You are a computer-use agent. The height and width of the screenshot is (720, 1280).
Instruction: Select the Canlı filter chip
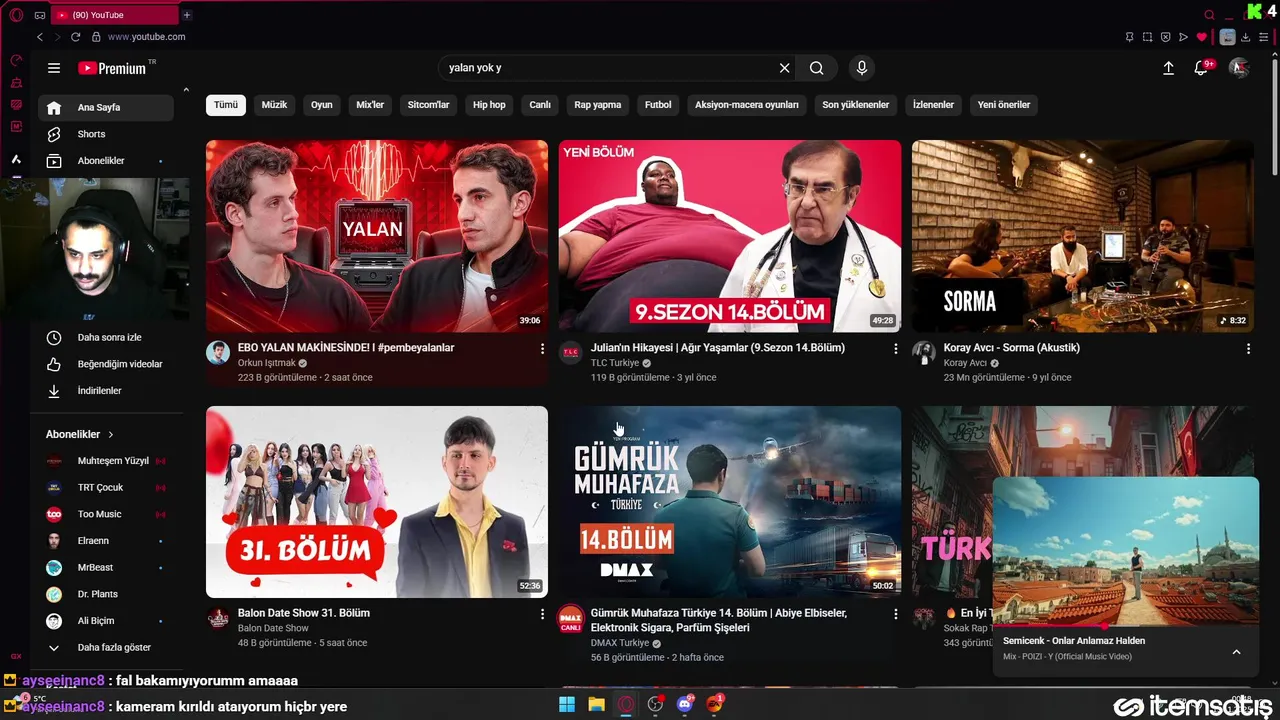pyautogui.click(x=540, y=105)
